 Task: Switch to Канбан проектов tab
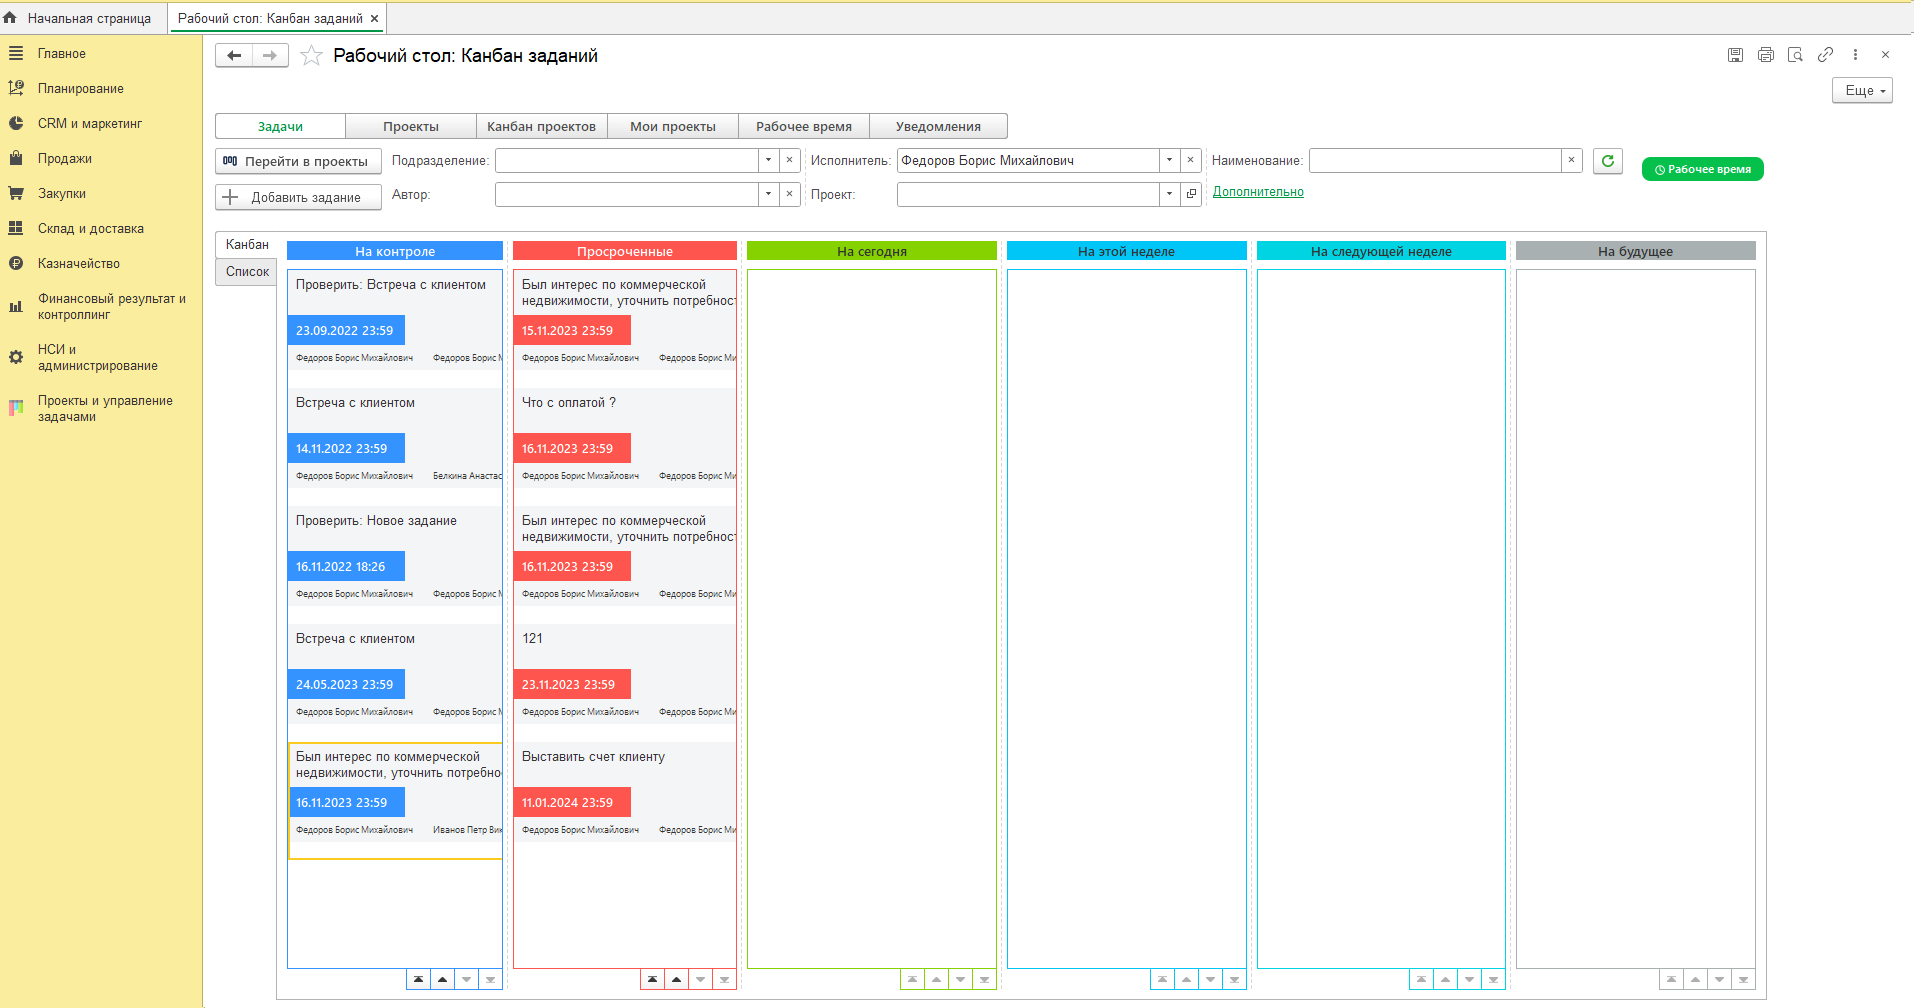coord(541,127)
